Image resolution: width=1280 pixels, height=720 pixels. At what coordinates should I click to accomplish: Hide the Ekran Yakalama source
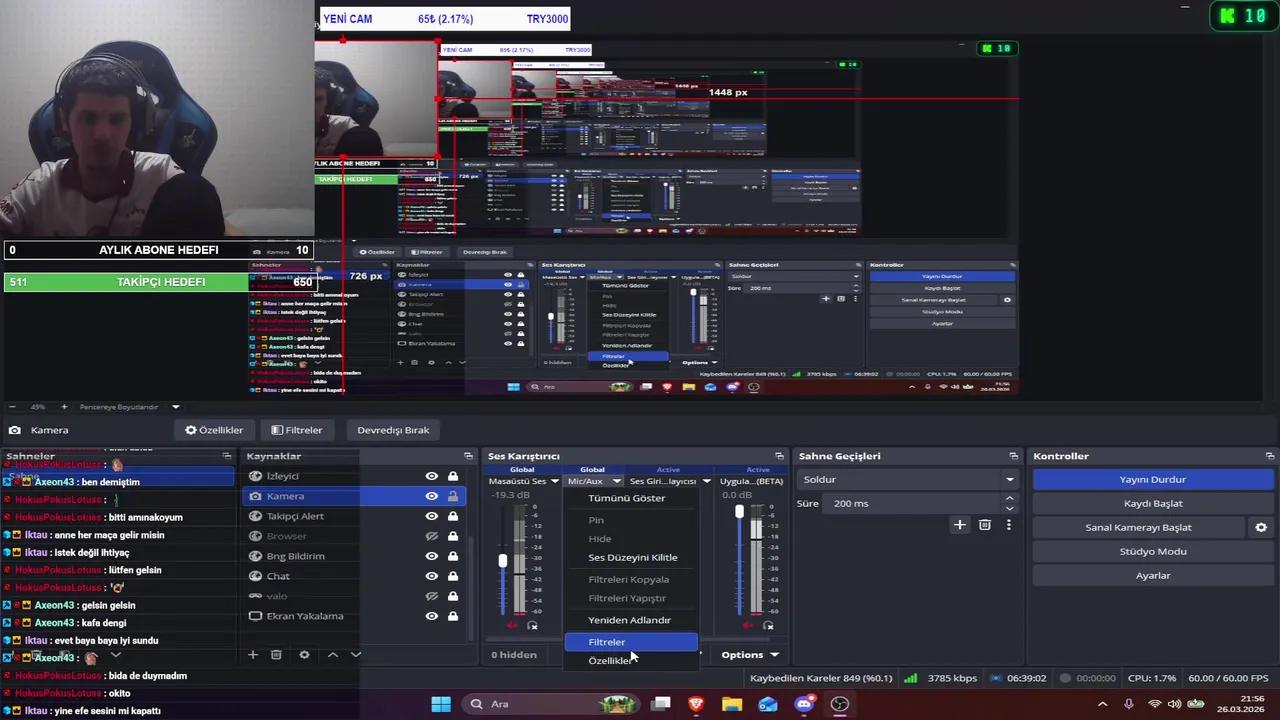[x=432, y=616]
